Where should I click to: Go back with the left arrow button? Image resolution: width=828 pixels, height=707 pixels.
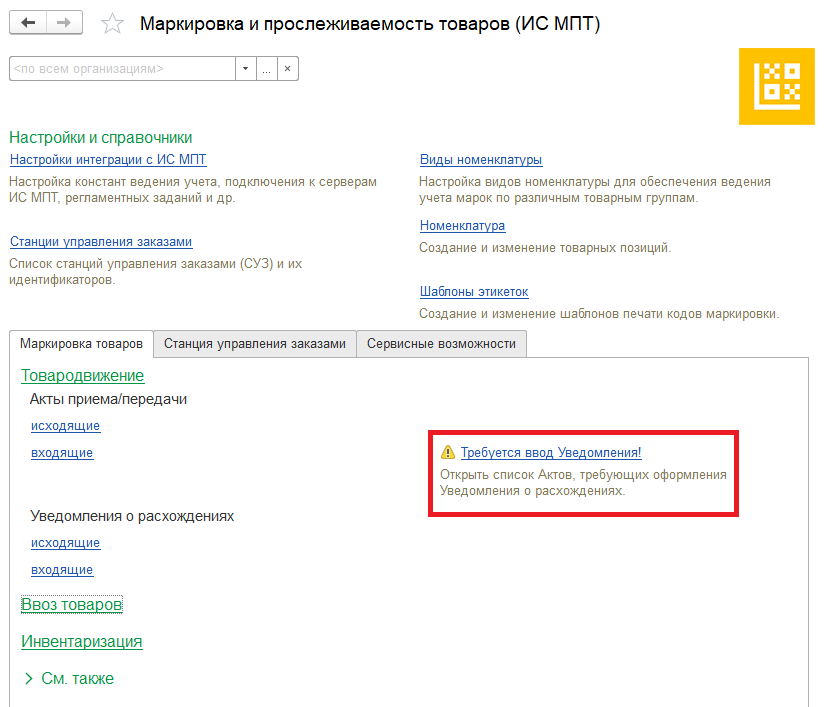(28, 23)
